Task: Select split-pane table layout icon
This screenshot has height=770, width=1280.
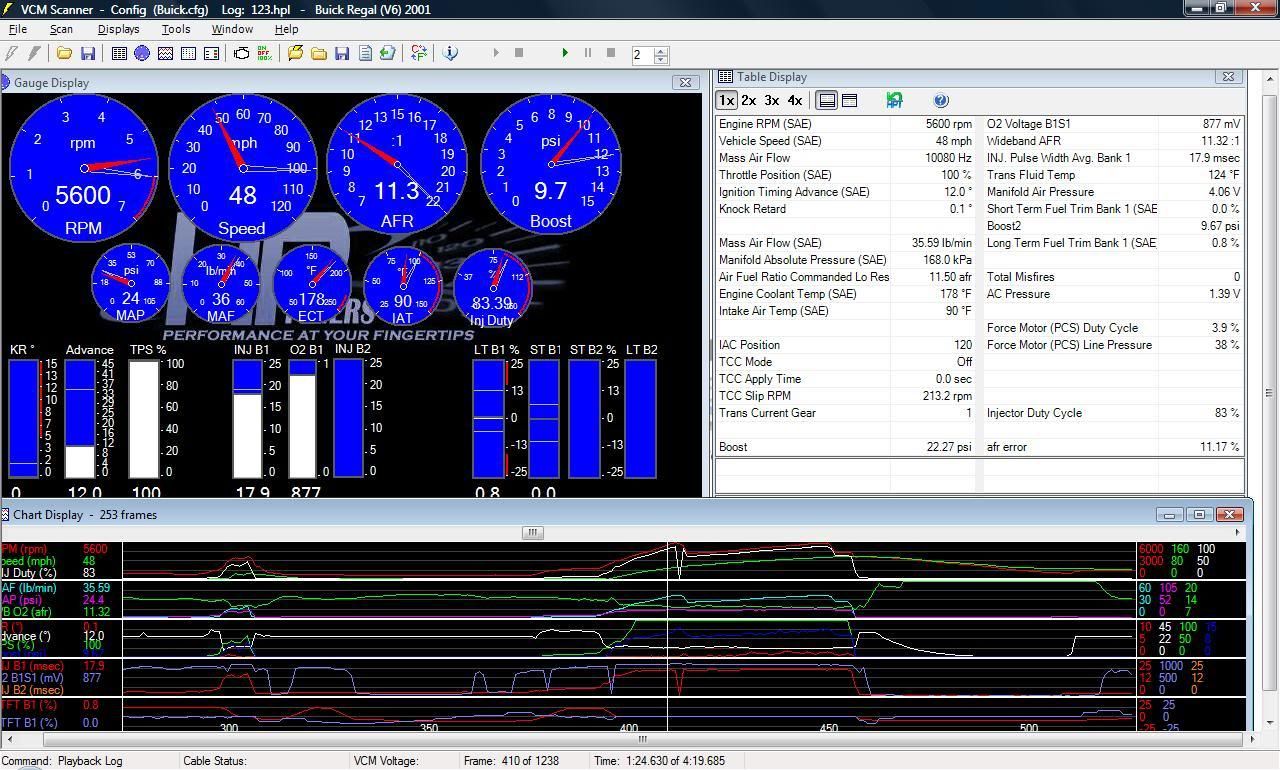Action: (849, 100)
